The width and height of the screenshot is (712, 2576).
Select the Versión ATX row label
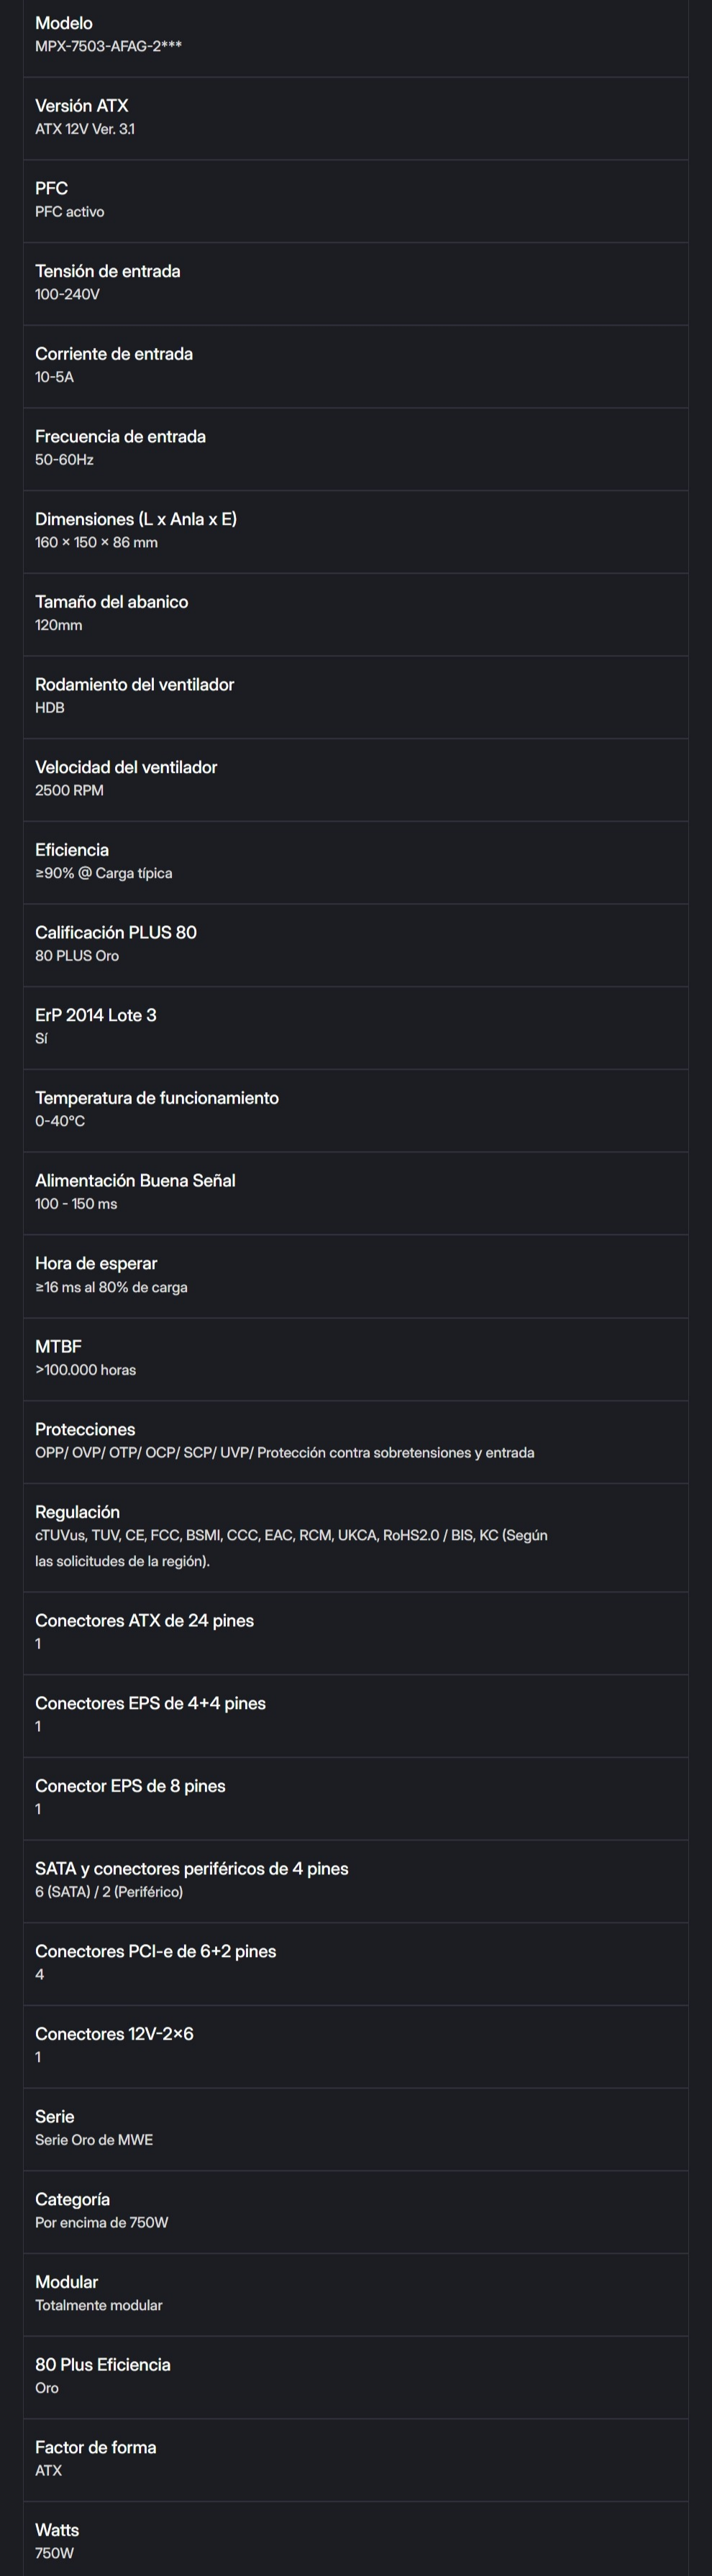pos(81,106)
